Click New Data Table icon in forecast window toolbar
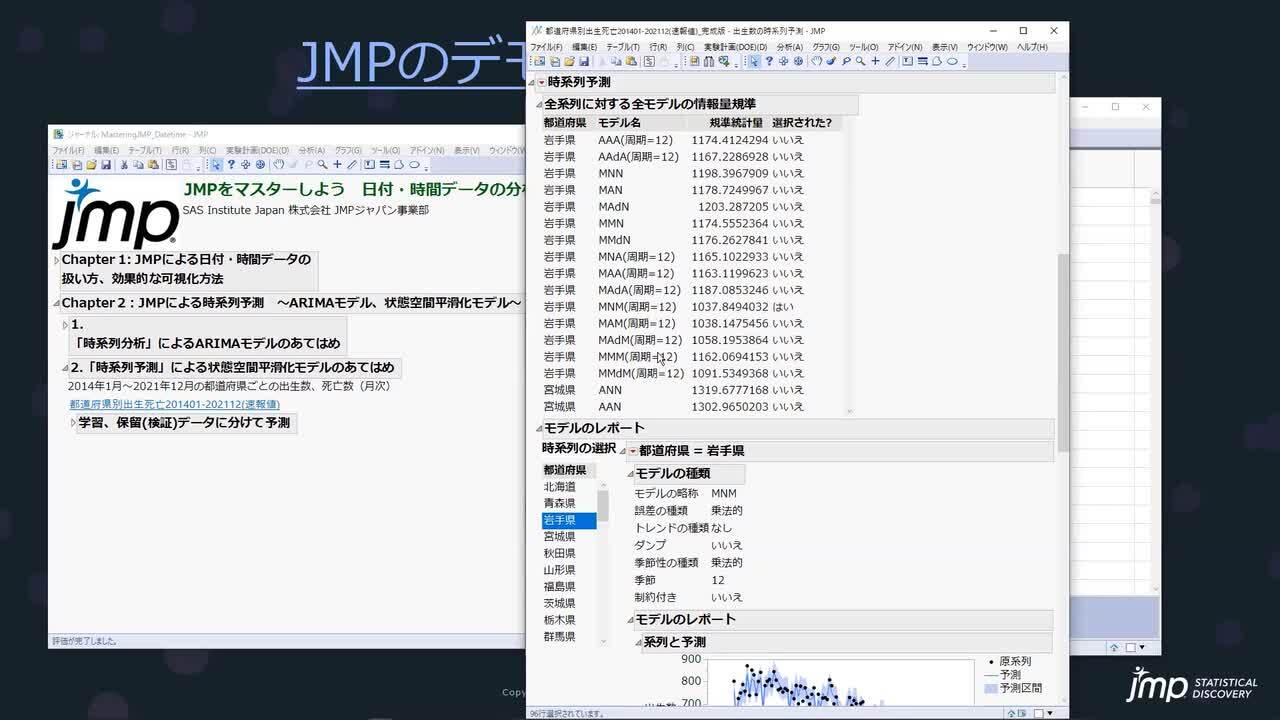Image resolution: width=1280 pixels, height=720 pixels. click(x=540, y=61)
